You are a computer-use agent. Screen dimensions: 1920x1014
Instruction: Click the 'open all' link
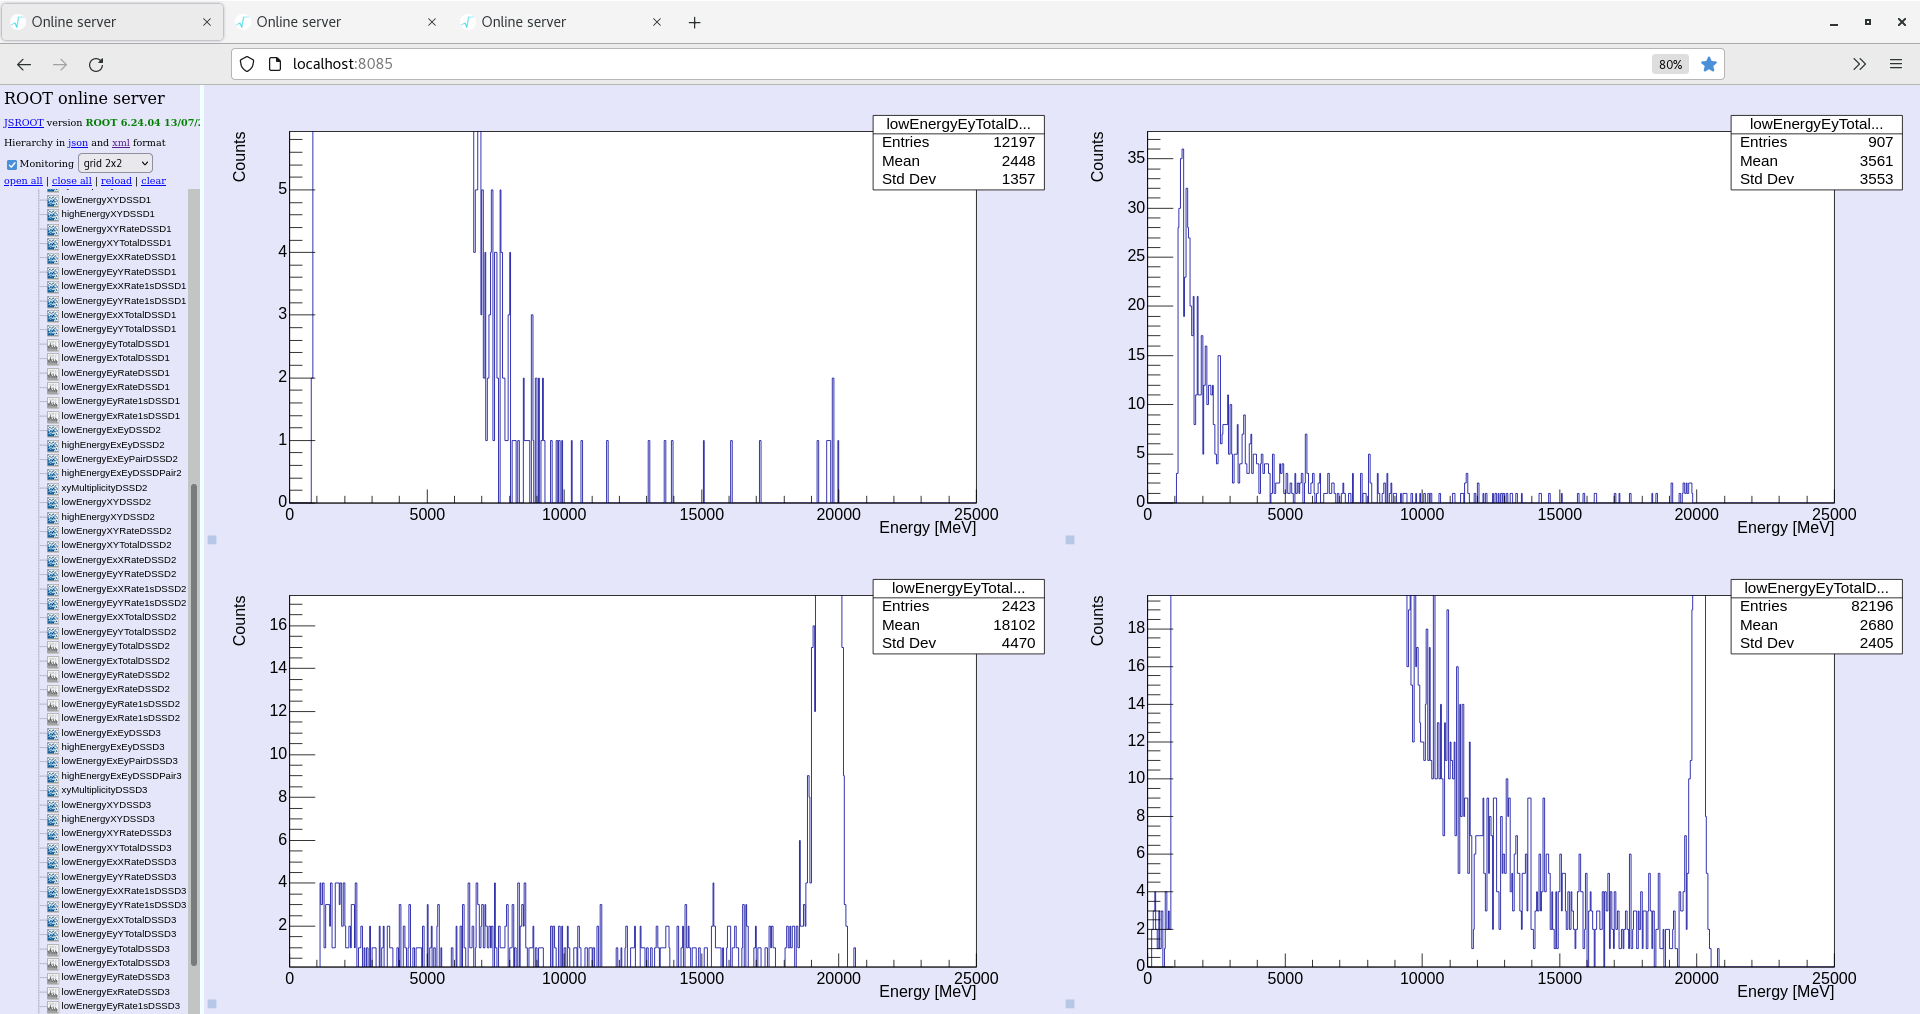(x=23, y=181)
